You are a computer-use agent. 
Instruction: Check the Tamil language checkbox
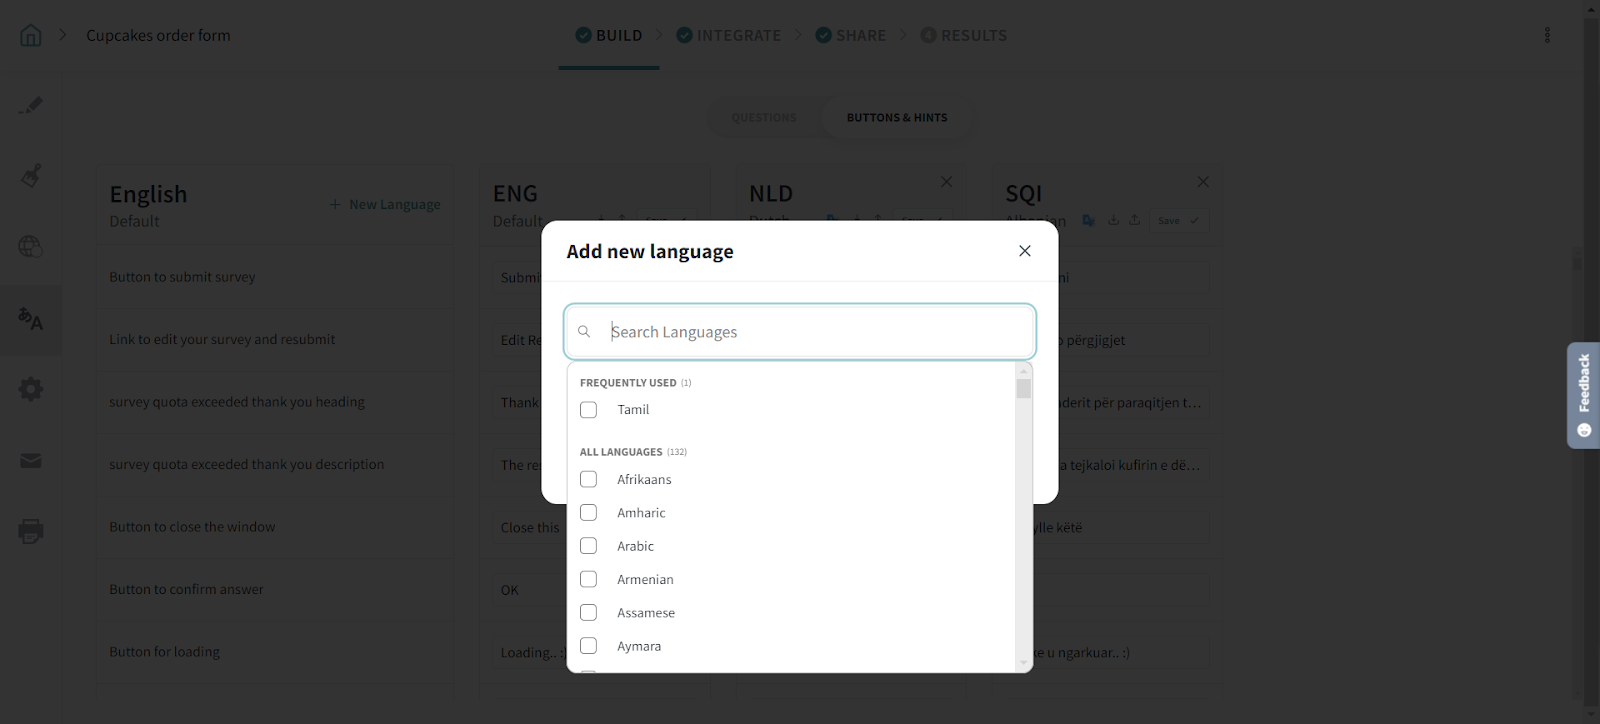589,410
